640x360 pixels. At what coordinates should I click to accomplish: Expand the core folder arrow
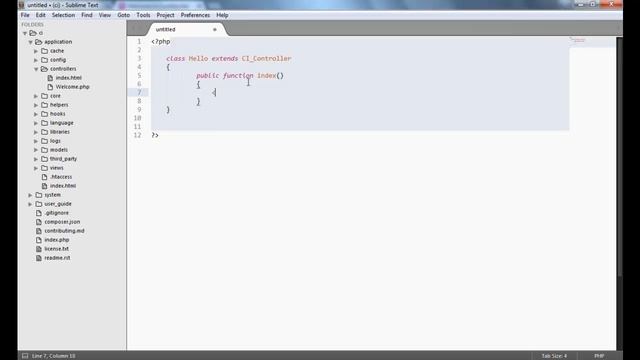36,96
